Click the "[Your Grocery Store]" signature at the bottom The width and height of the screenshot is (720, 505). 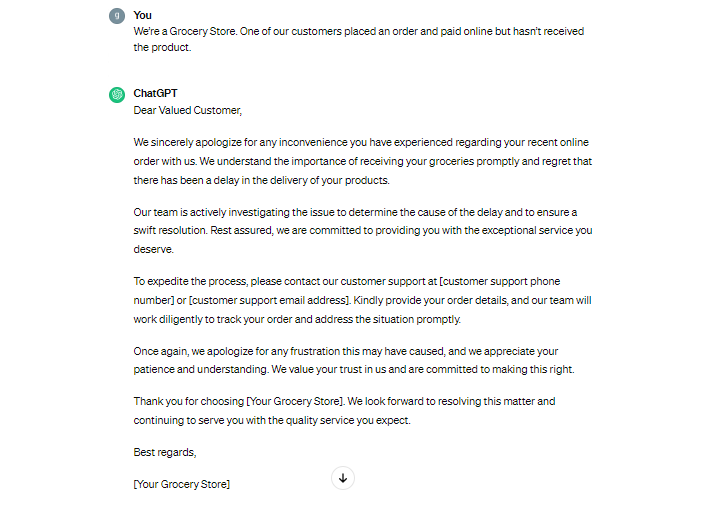(x=182, y=484)
